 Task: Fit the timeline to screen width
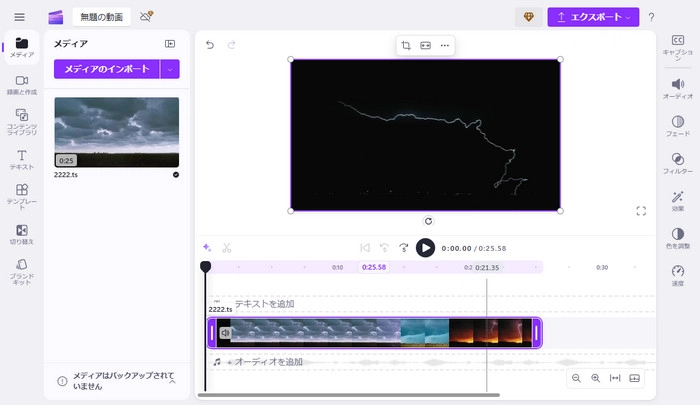pos(615,378)
